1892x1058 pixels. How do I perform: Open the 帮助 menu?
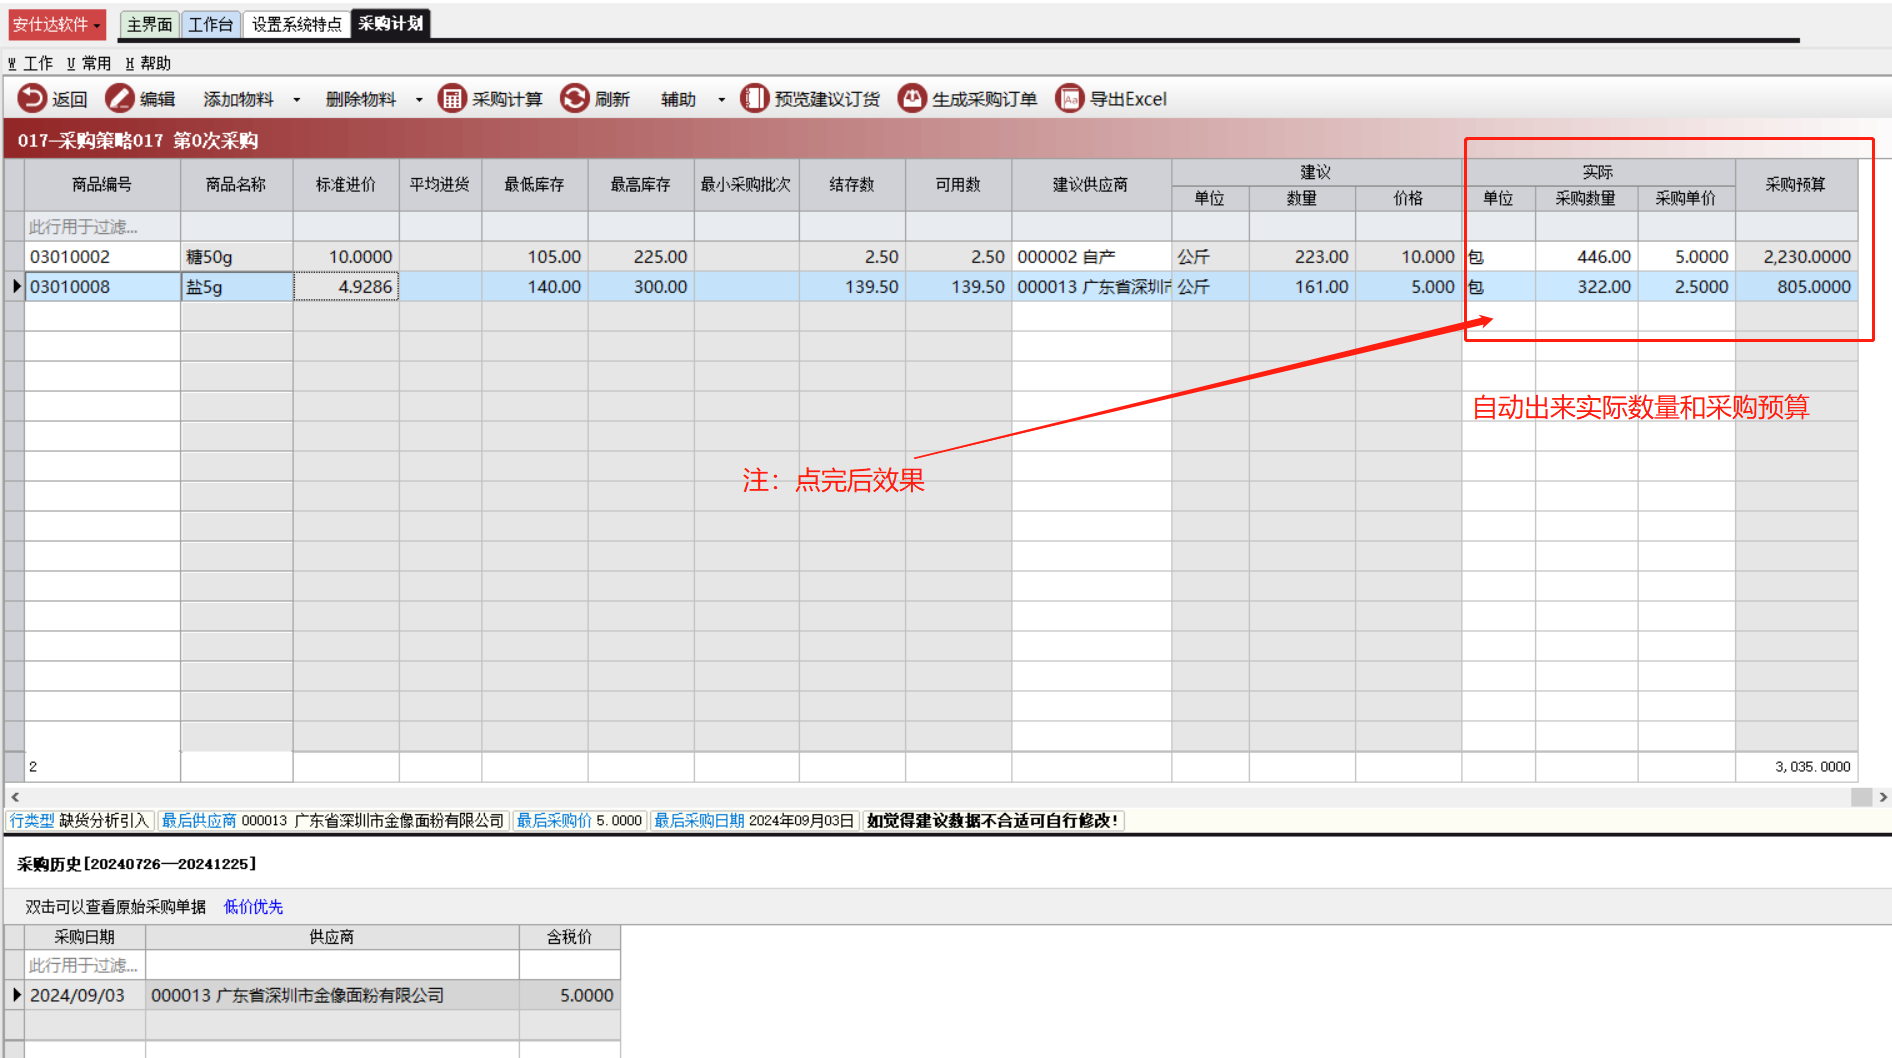pos(148,63)
